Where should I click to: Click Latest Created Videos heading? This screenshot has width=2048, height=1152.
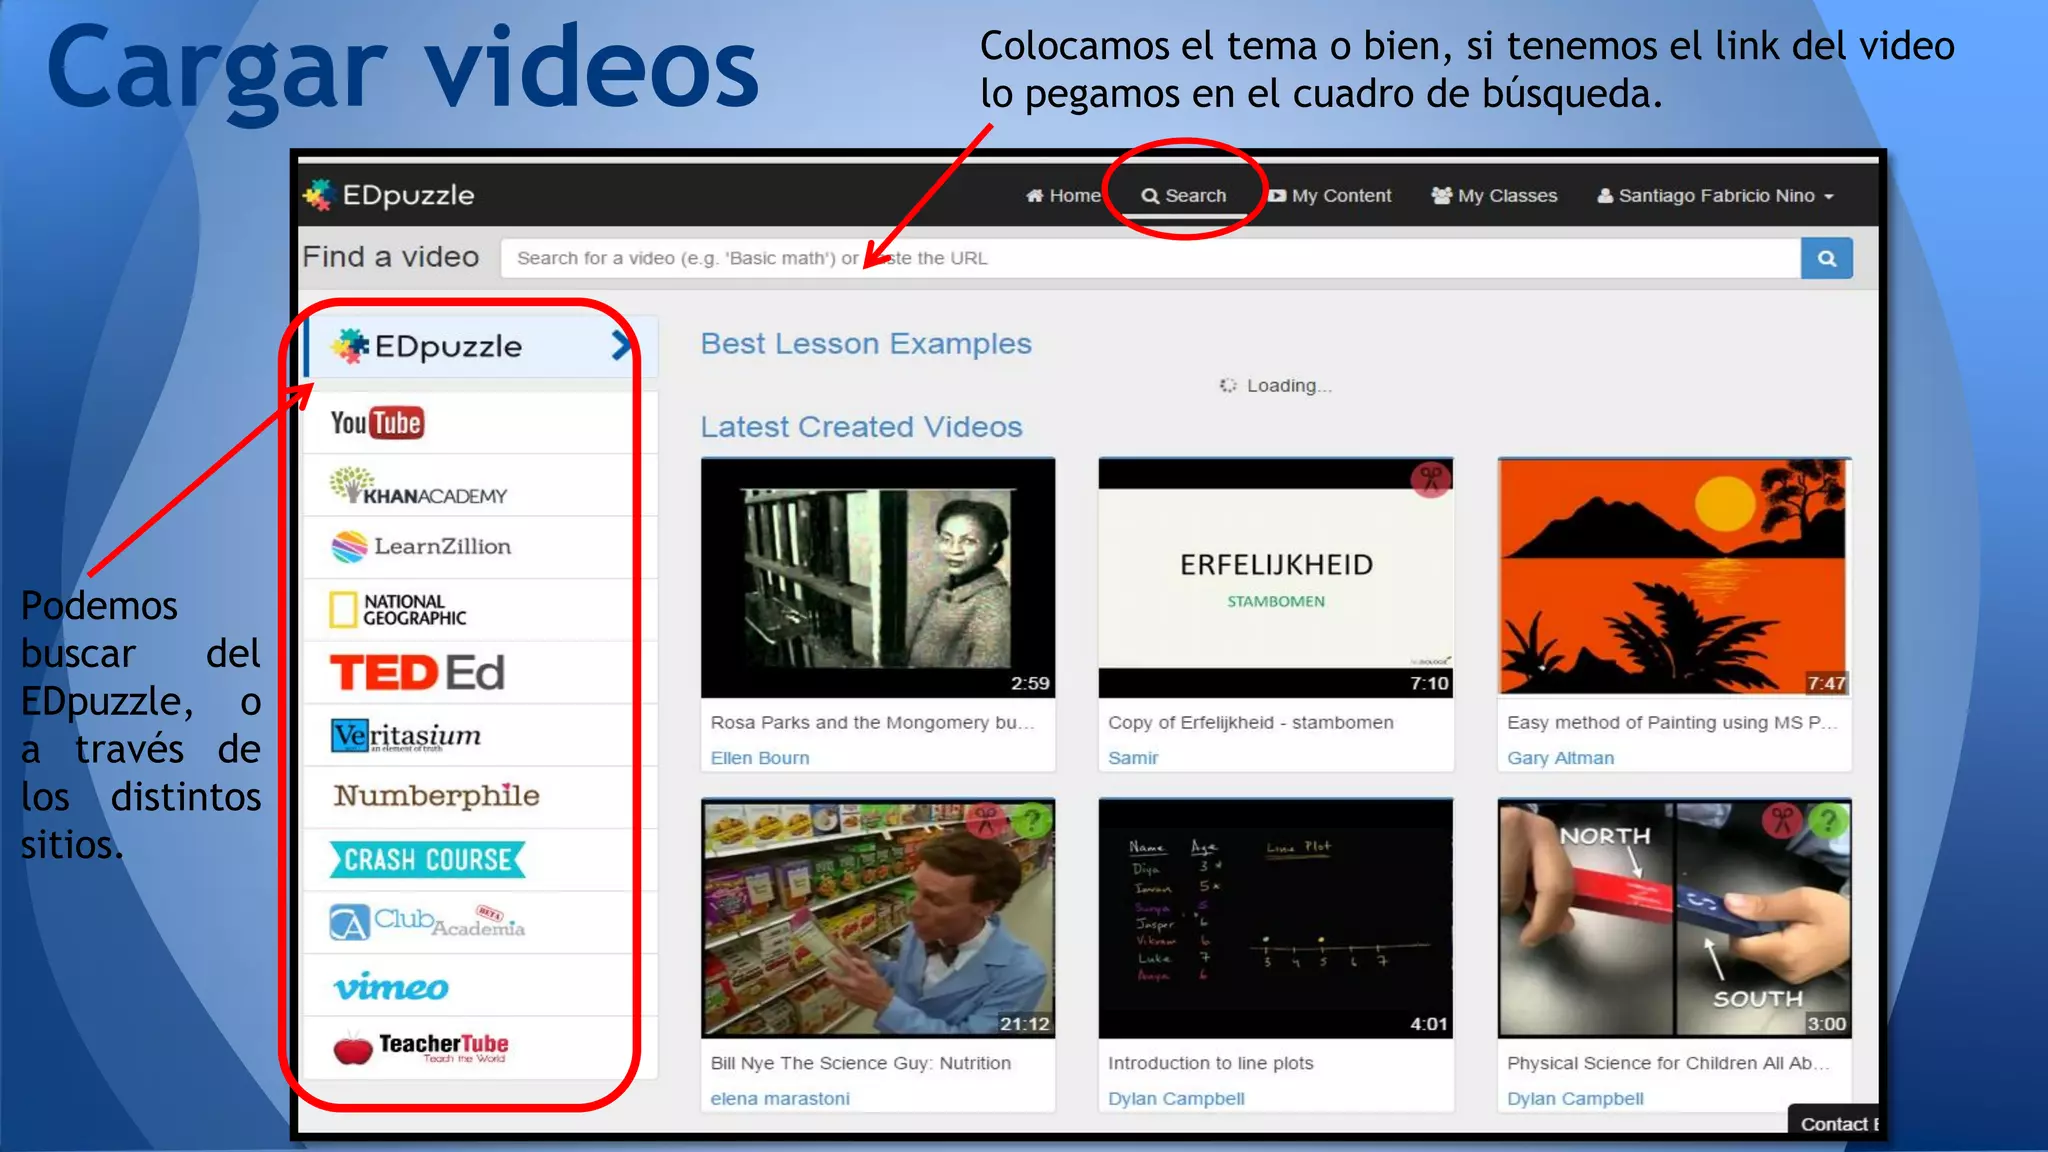click(861, 426)
